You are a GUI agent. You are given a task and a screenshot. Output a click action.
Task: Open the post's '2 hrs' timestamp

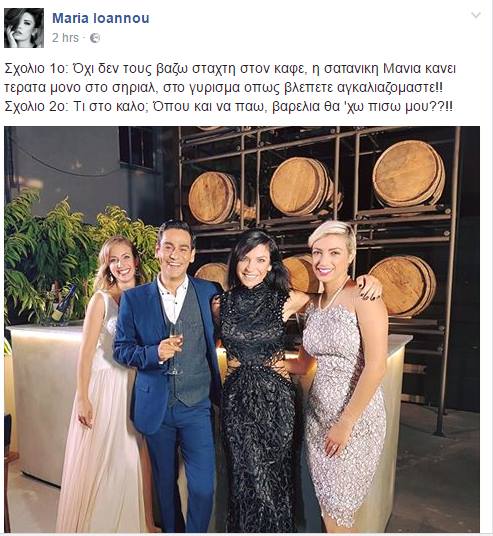point(65,38)
